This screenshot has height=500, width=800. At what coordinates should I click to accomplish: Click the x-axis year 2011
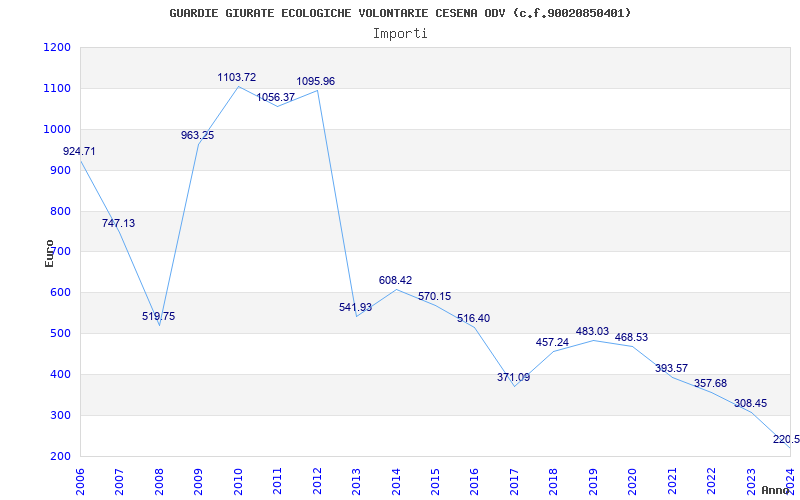[277, 482]
